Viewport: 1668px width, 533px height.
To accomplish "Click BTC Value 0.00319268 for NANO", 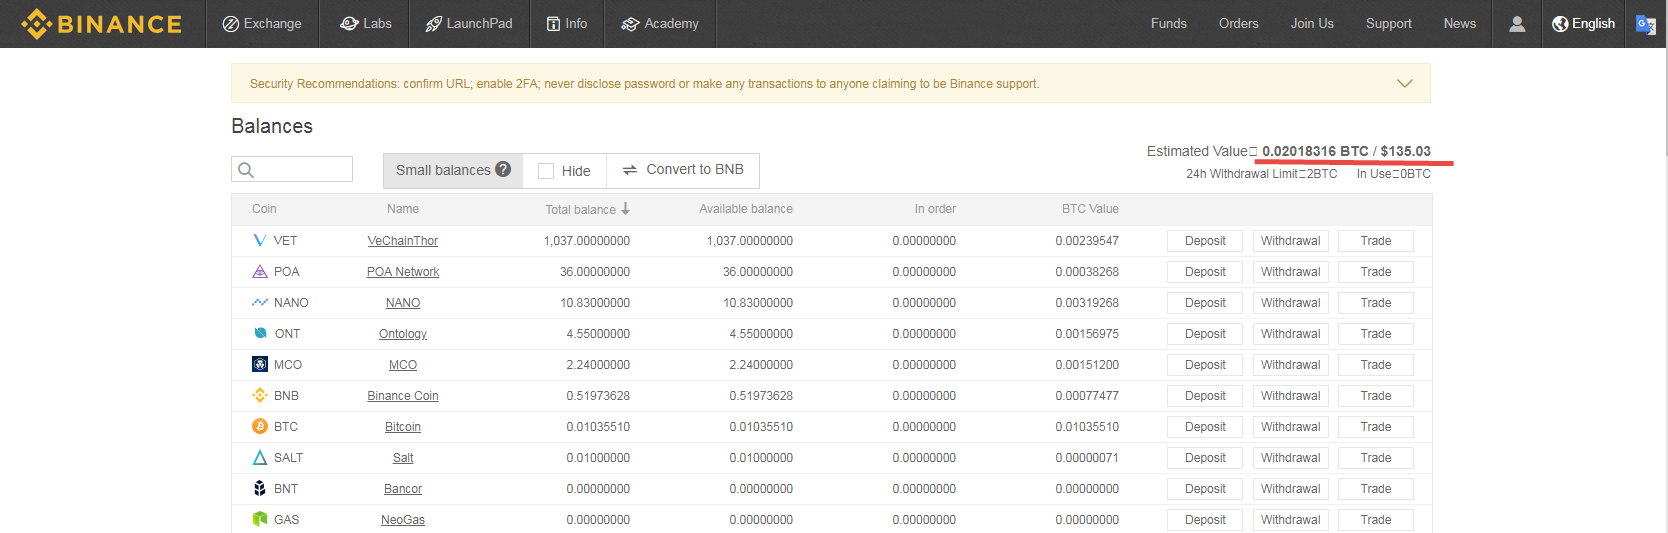I will tap(1087, 303).
